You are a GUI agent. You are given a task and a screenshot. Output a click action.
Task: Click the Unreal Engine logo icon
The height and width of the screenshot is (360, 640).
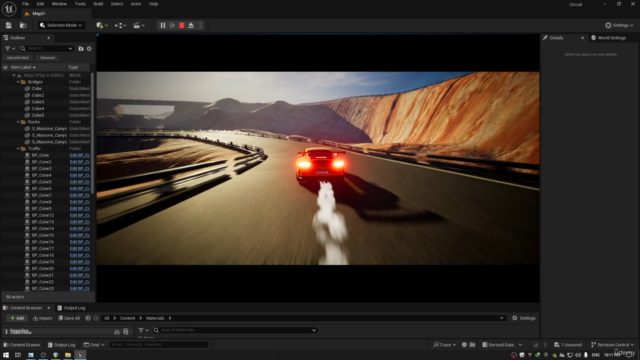[9, 9]
